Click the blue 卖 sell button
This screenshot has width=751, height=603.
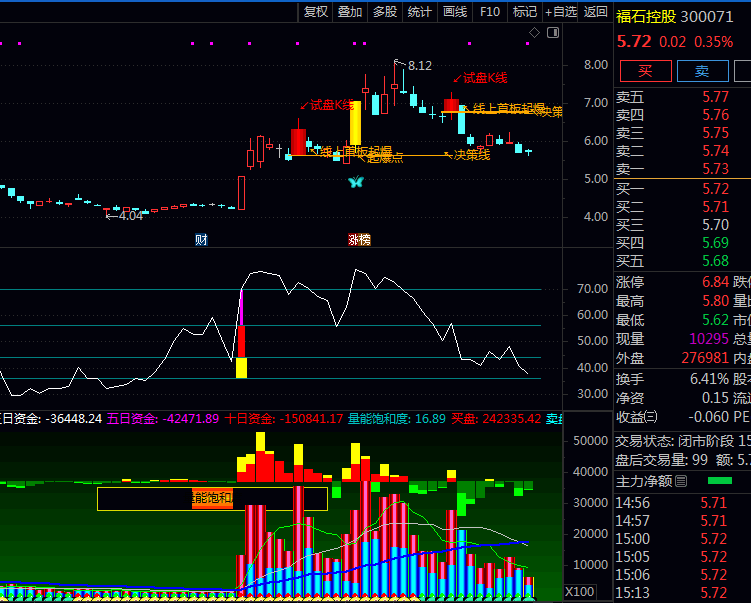pyautogui.click(x=702, y=71)
